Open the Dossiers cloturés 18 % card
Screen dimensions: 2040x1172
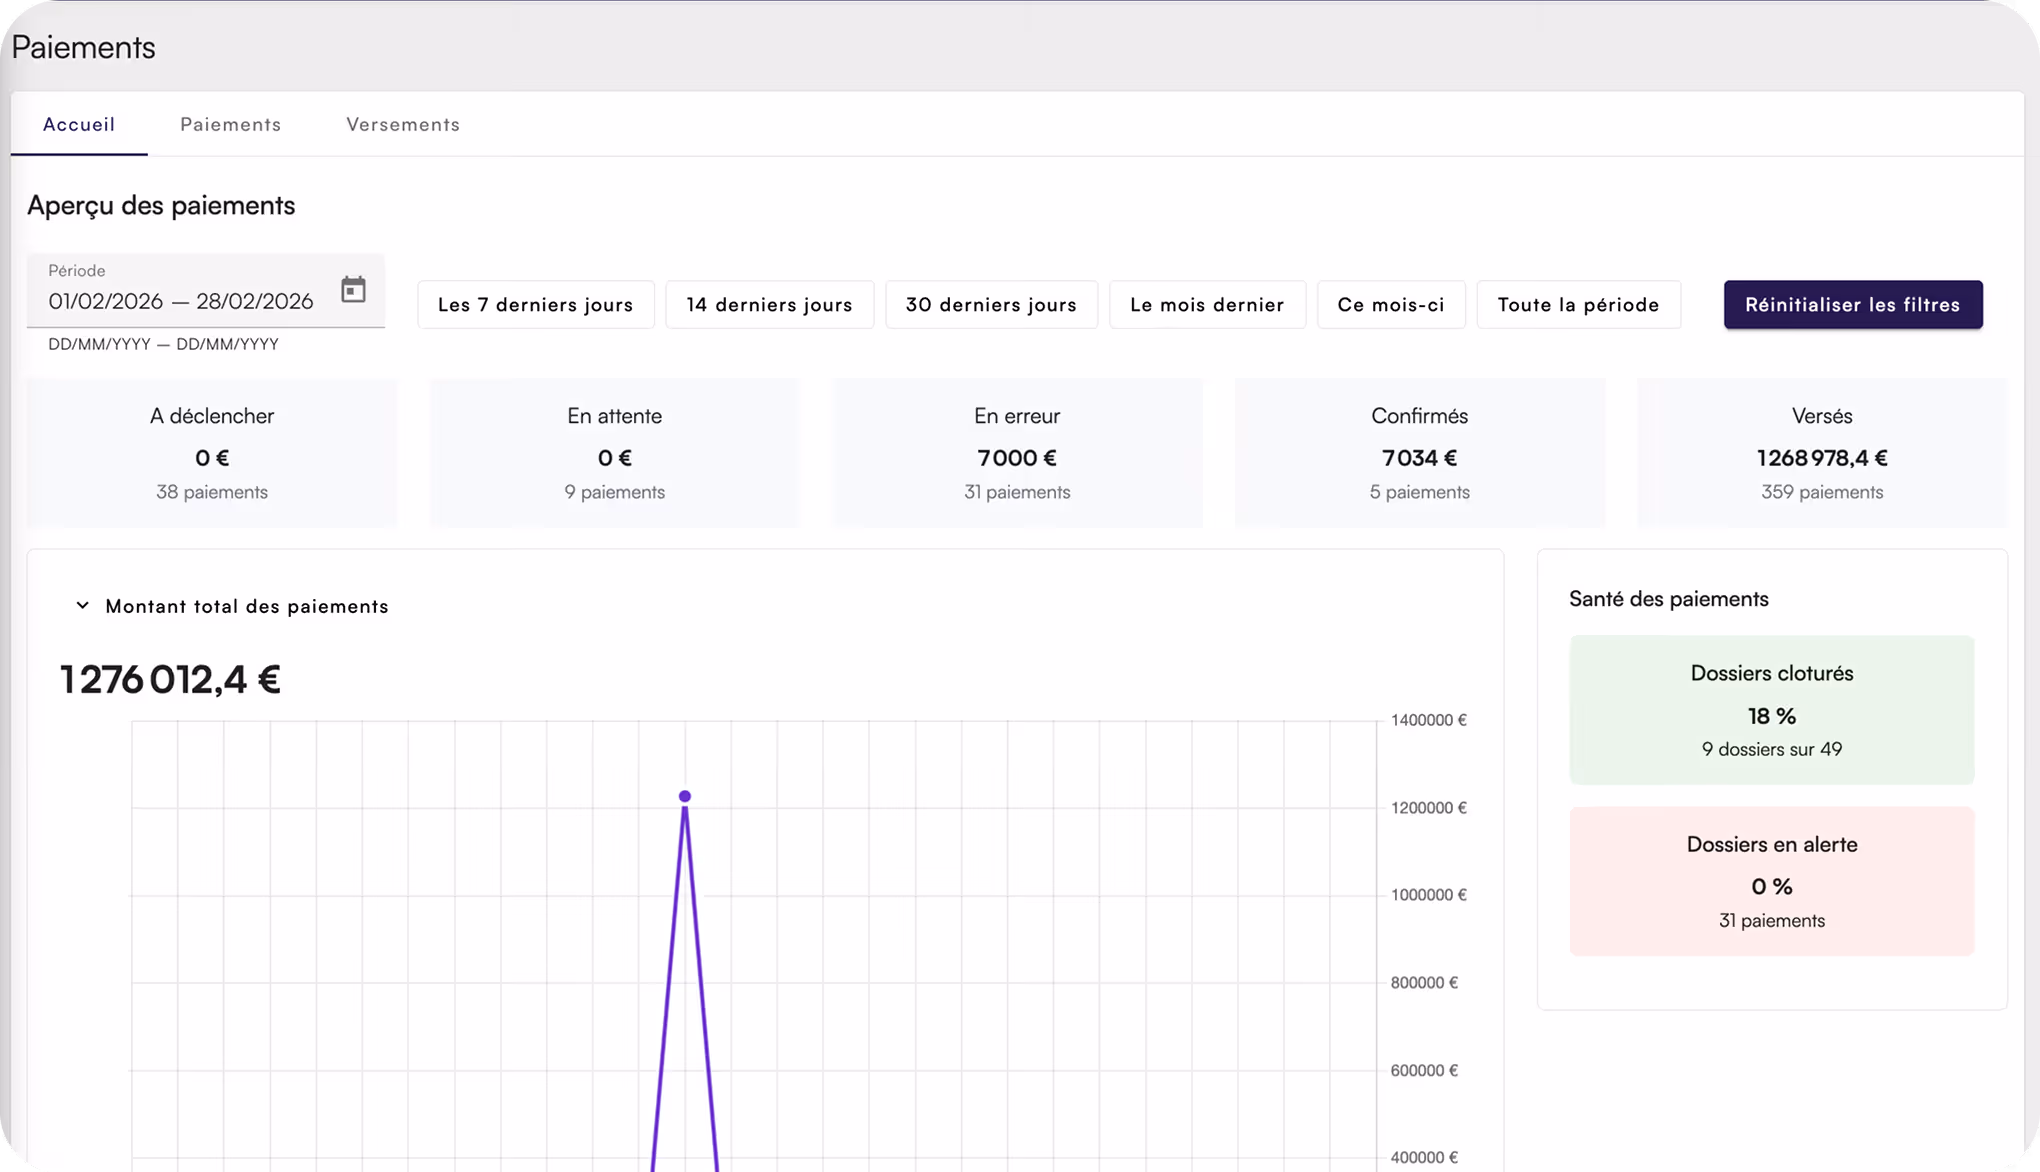click(x=1772, y=710)
